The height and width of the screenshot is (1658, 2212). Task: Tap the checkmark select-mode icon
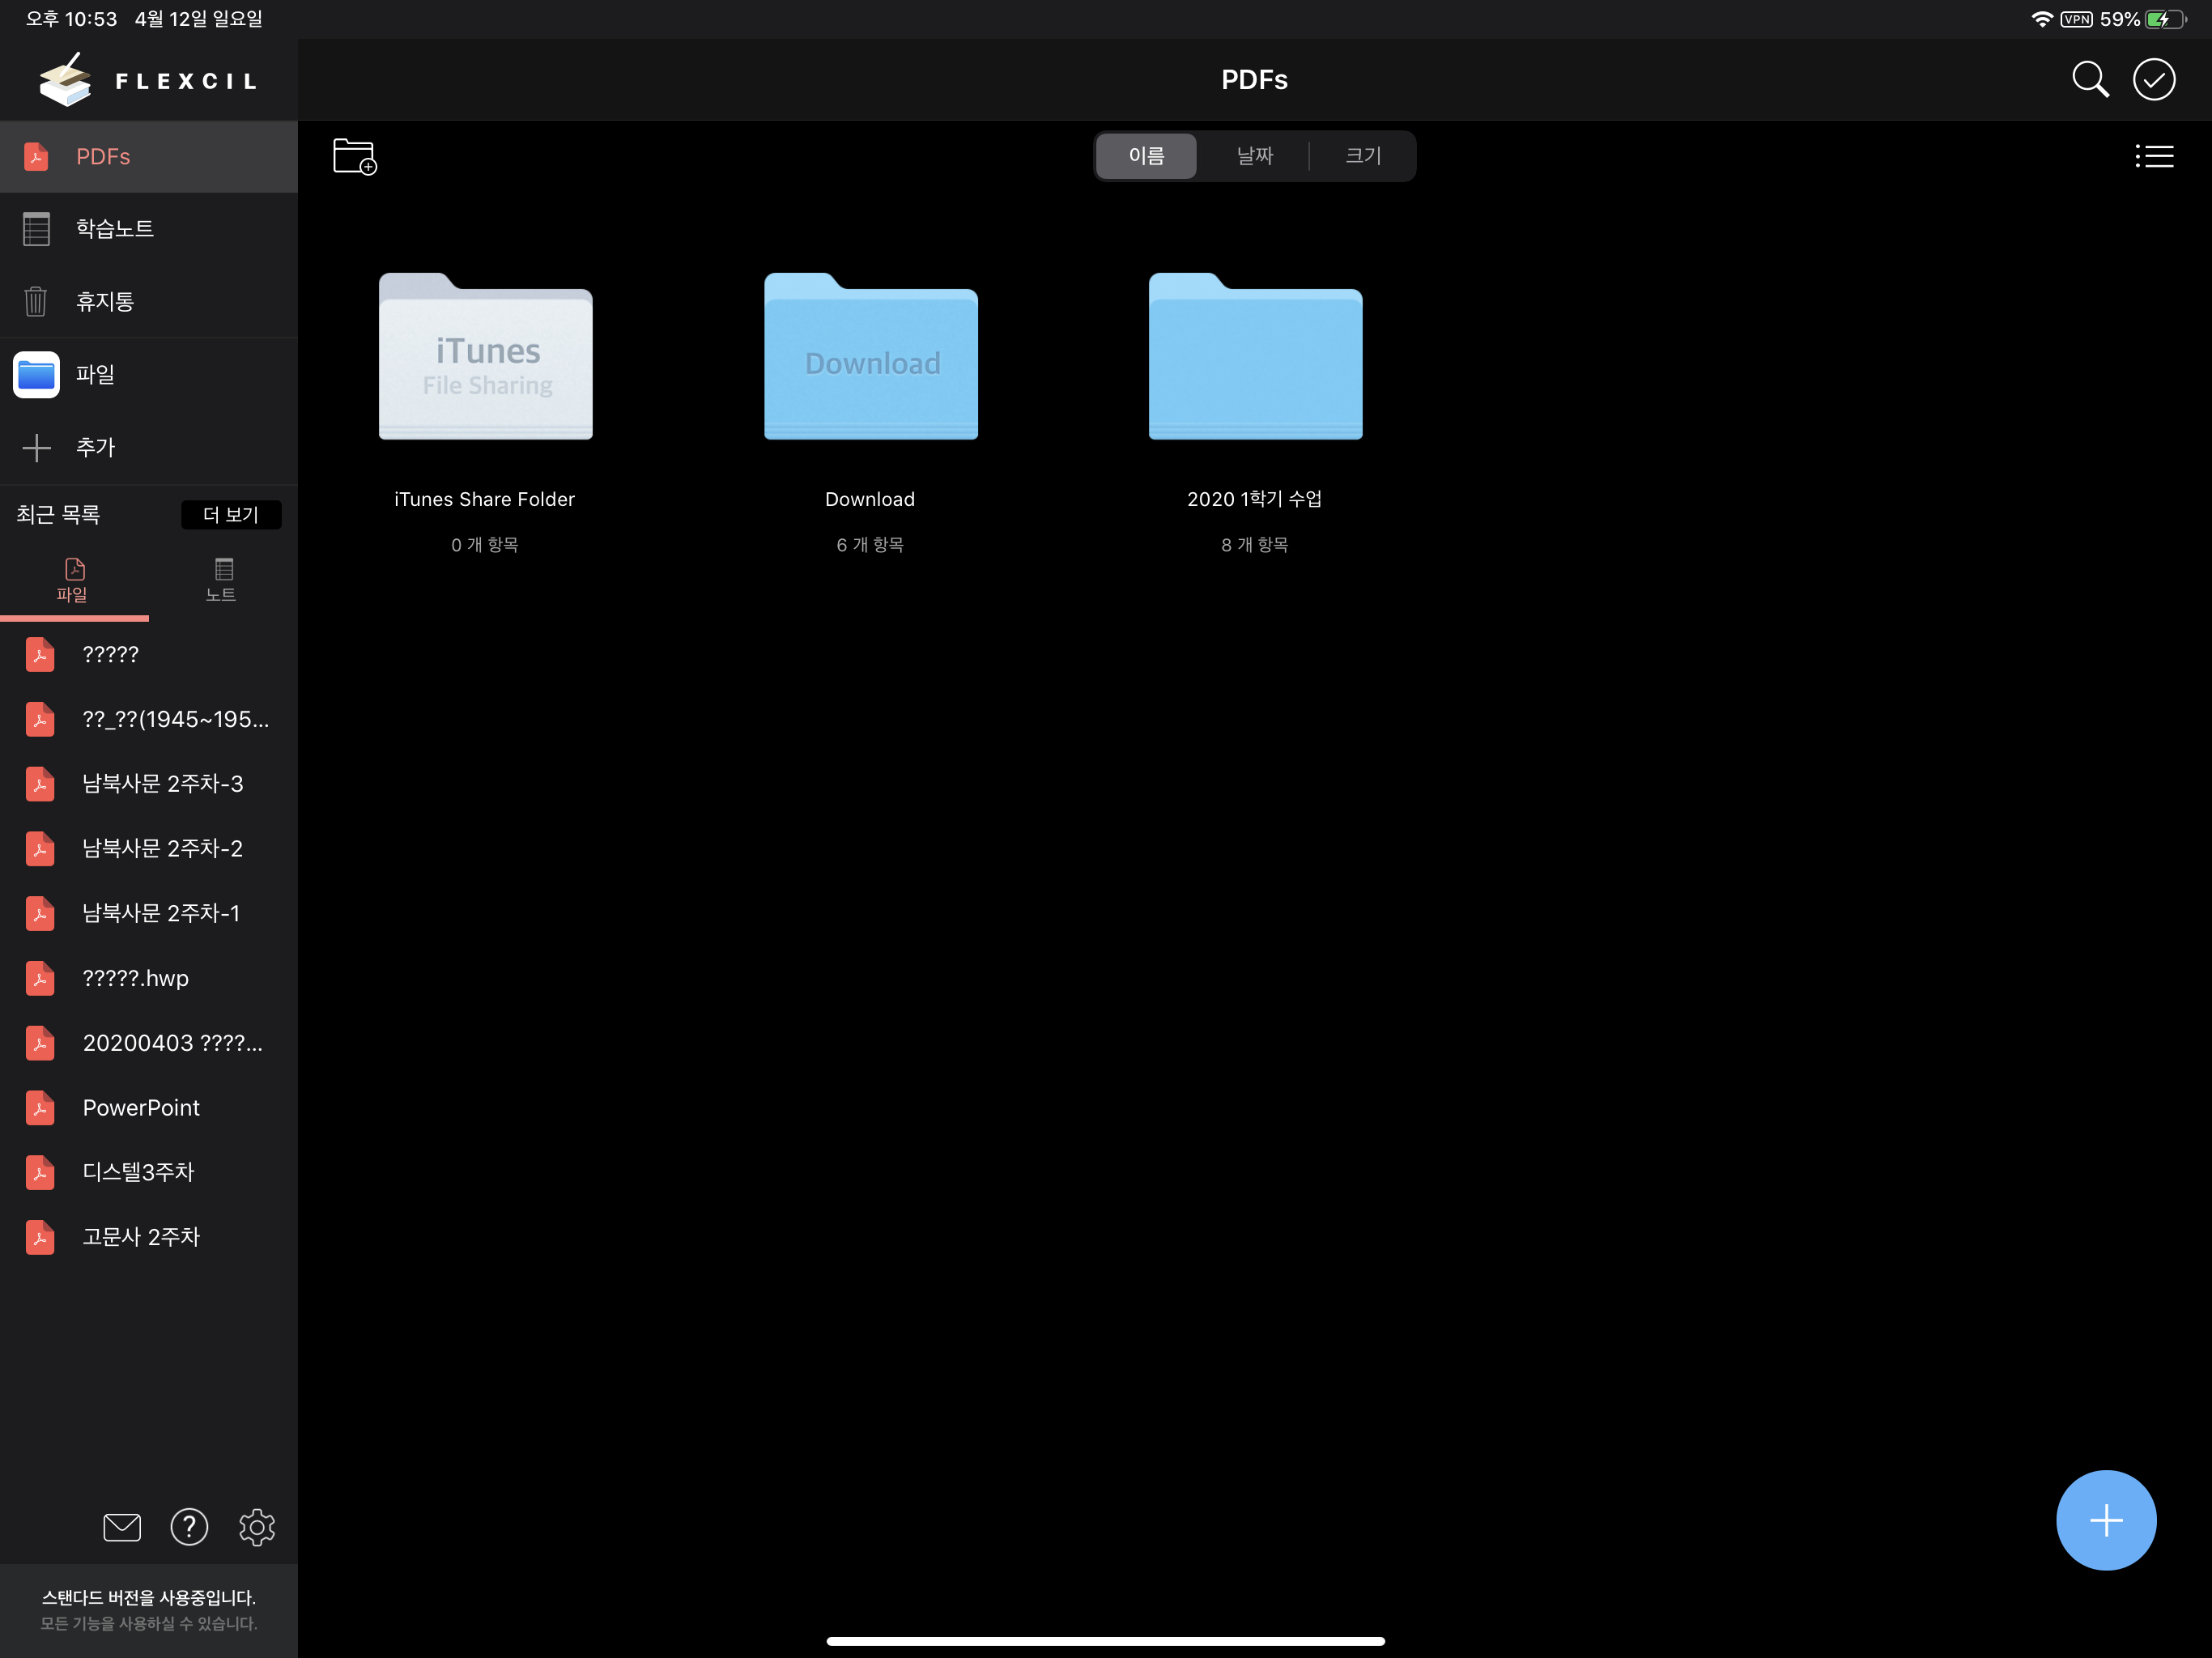pyautogui.click(x=2153, y=79)
